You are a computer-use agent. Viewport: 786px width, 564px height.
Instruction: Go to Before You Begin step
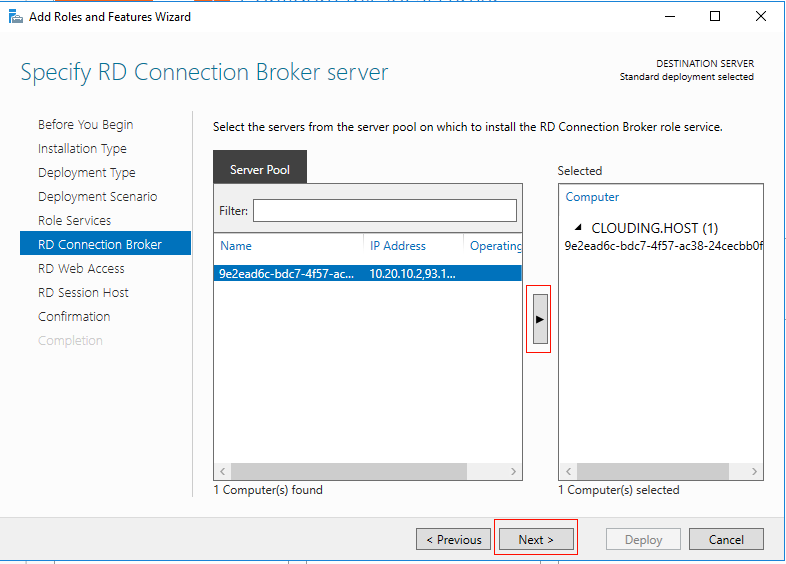coord(86,124)
